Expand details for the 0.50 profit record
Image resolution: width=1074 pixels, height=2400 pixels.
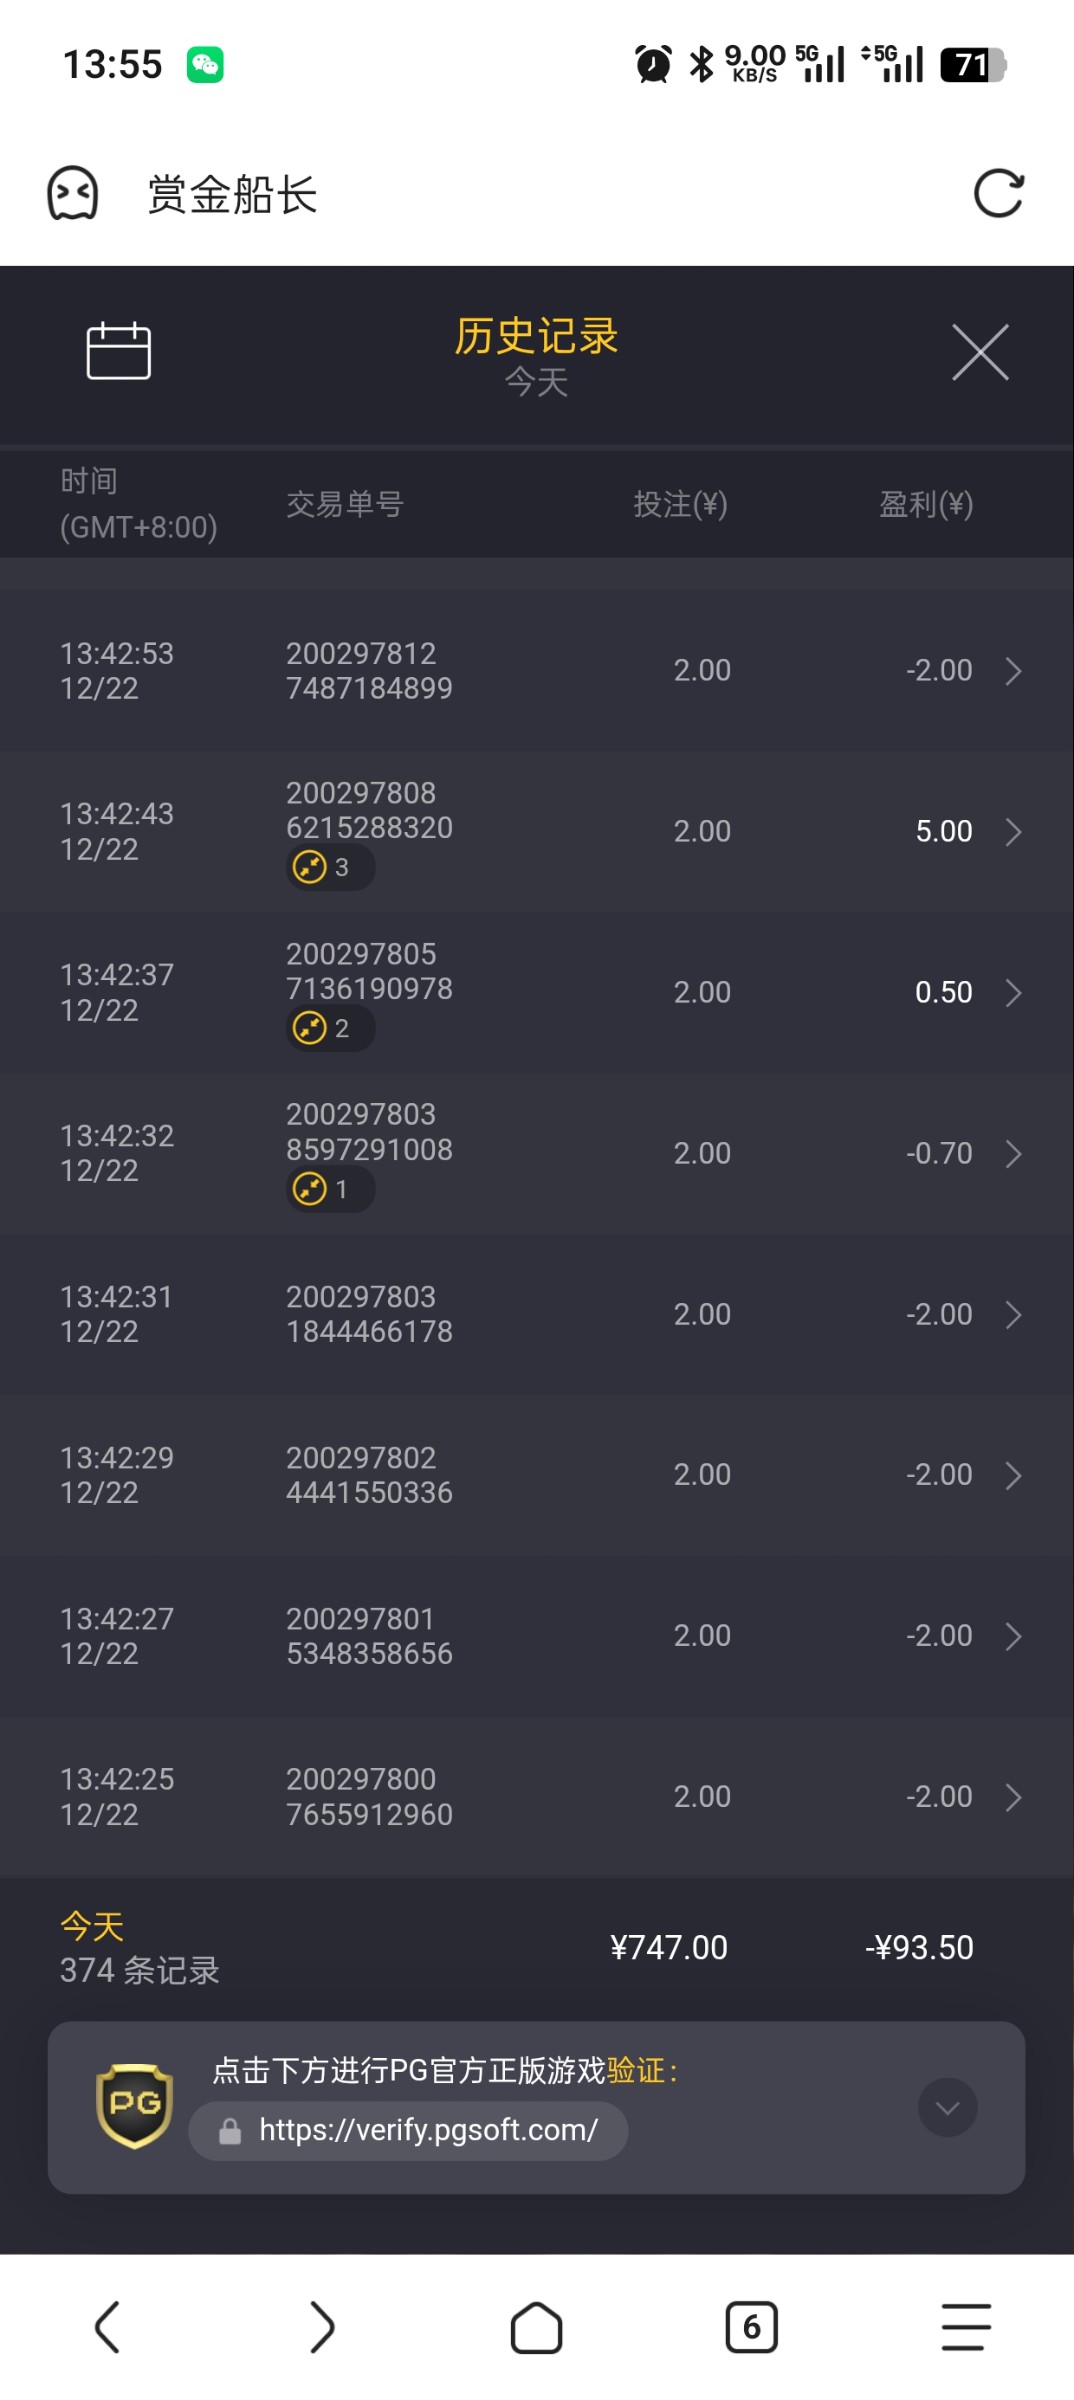coord(1012,993)
